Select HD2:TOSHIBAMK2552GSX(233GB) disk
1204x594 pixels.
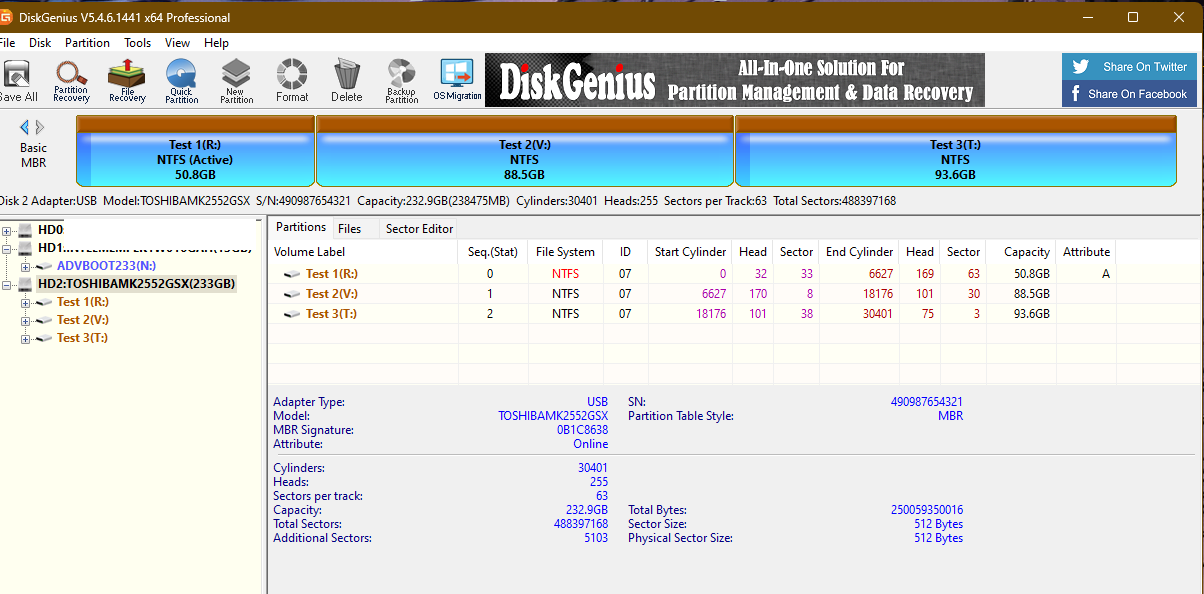[x=136, y=284]
